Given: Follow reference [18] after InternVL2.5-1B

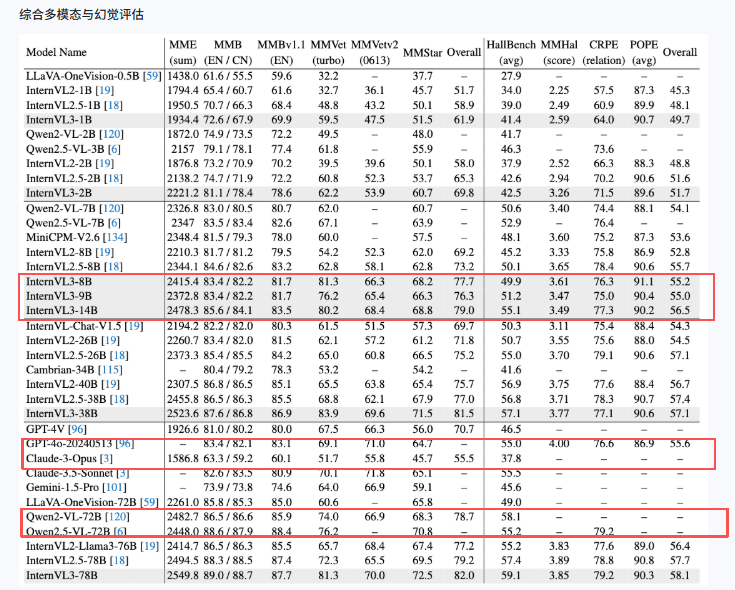Looking at the screenshot, I should (113, 105).
